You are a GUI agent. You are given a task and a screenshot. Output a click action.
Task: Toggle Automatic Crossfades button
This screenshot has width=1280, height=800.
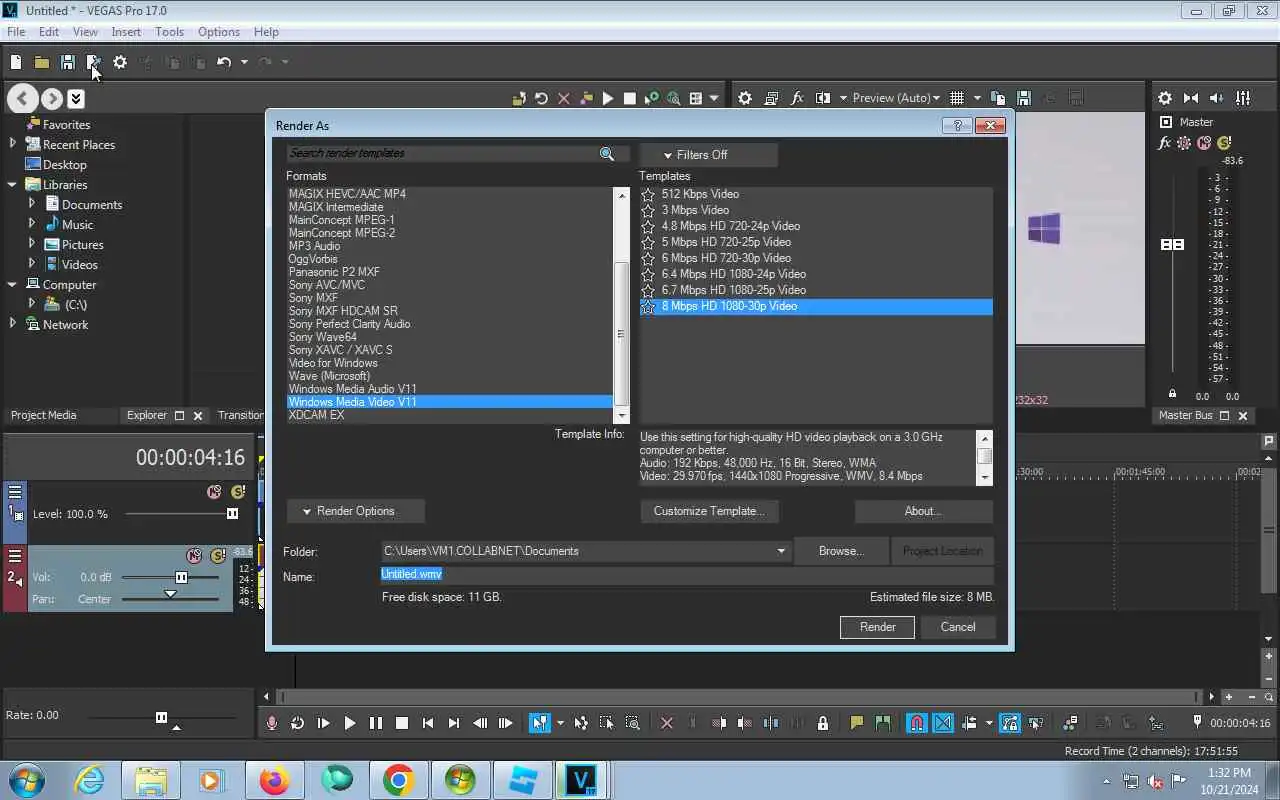(943, 723)
